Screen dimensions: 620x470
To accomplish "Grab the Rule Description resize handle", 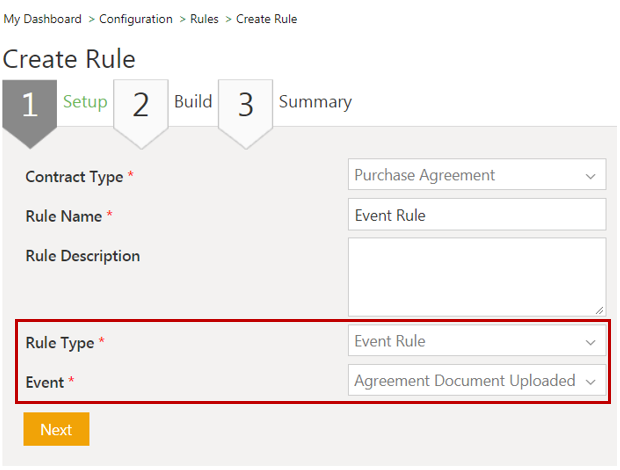I will click(x=599, y=310).
